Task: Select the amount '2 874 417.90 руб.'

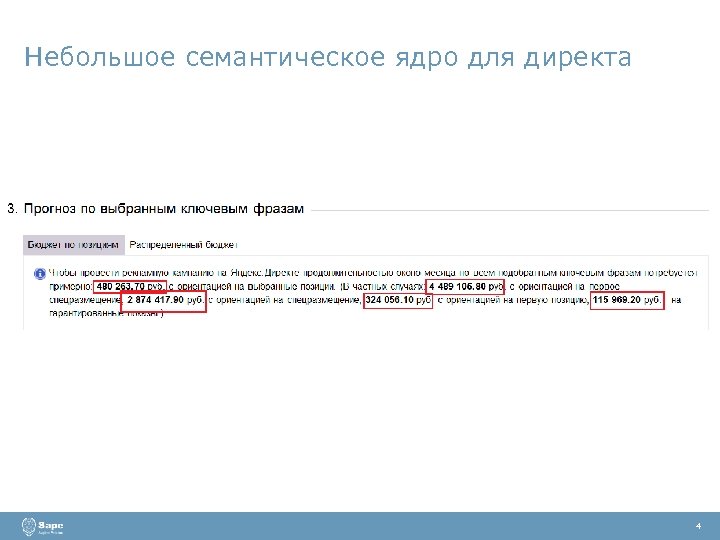Action: (x=165, y=300)
